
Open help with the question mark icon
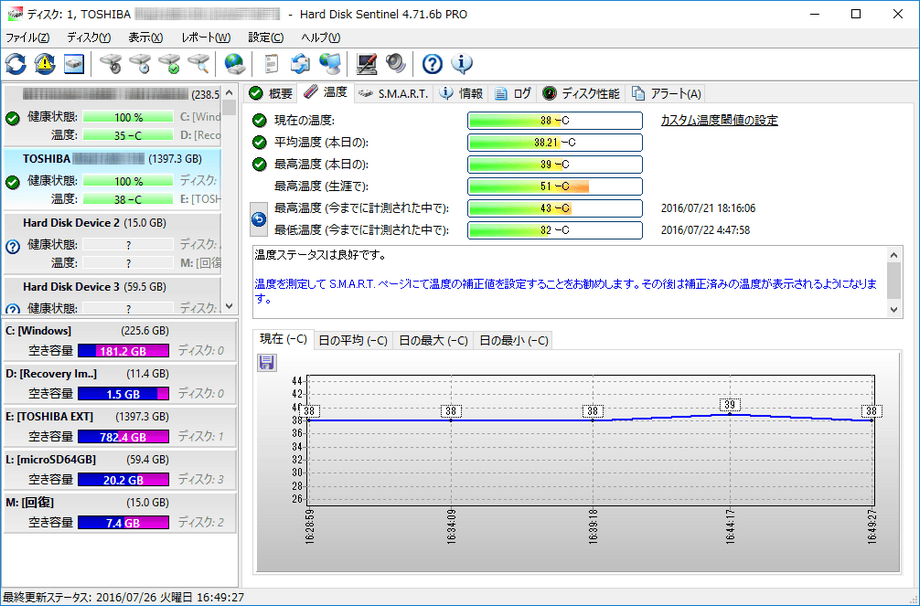point(432,63)
